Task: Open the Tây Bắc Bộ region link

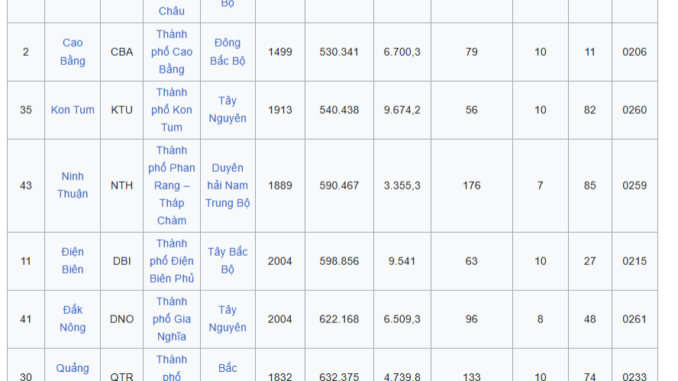Action: (227, 261)
